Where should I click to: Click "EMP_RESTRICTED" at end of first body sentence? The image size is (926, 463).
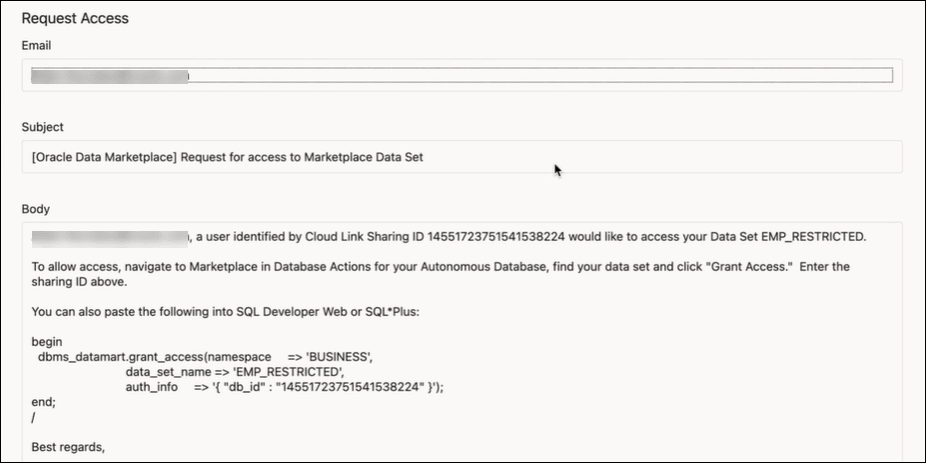coord(812,237)
